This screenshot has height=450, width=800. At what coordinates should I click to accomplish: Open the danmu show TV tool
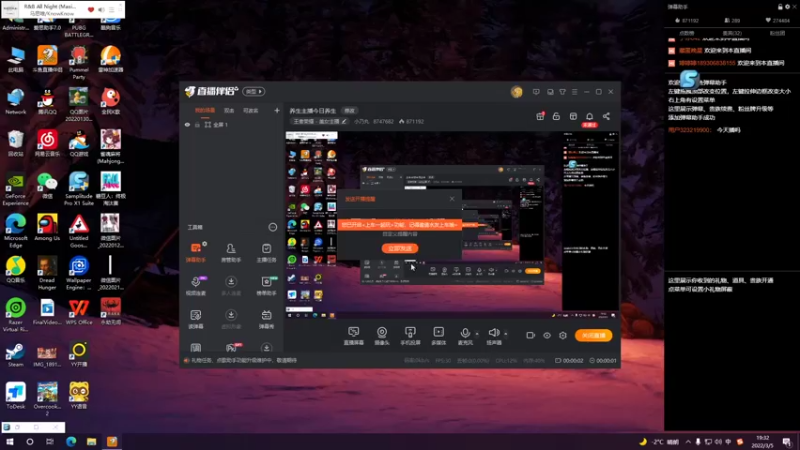266,319
